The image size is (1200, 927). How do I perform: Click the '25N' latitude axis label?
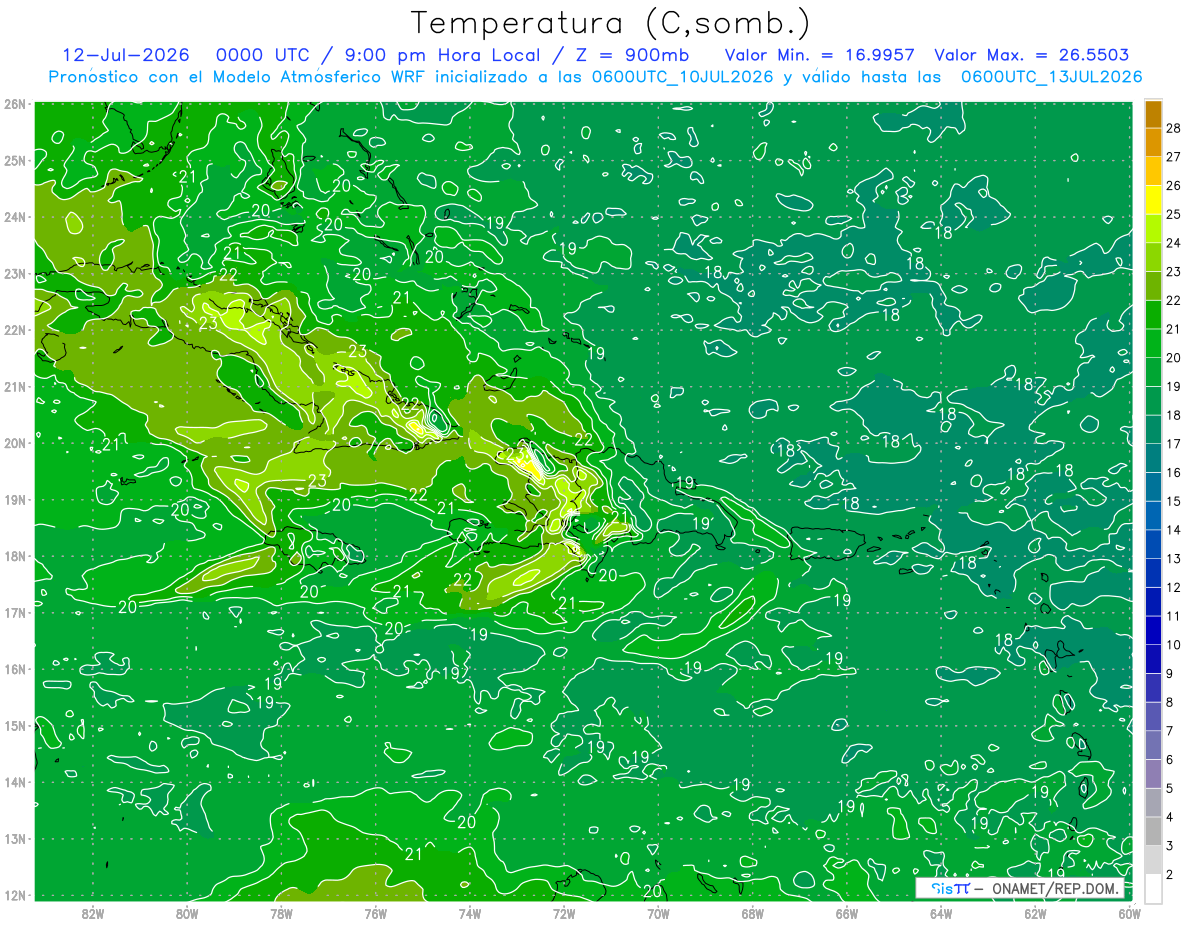click(14, 160)
